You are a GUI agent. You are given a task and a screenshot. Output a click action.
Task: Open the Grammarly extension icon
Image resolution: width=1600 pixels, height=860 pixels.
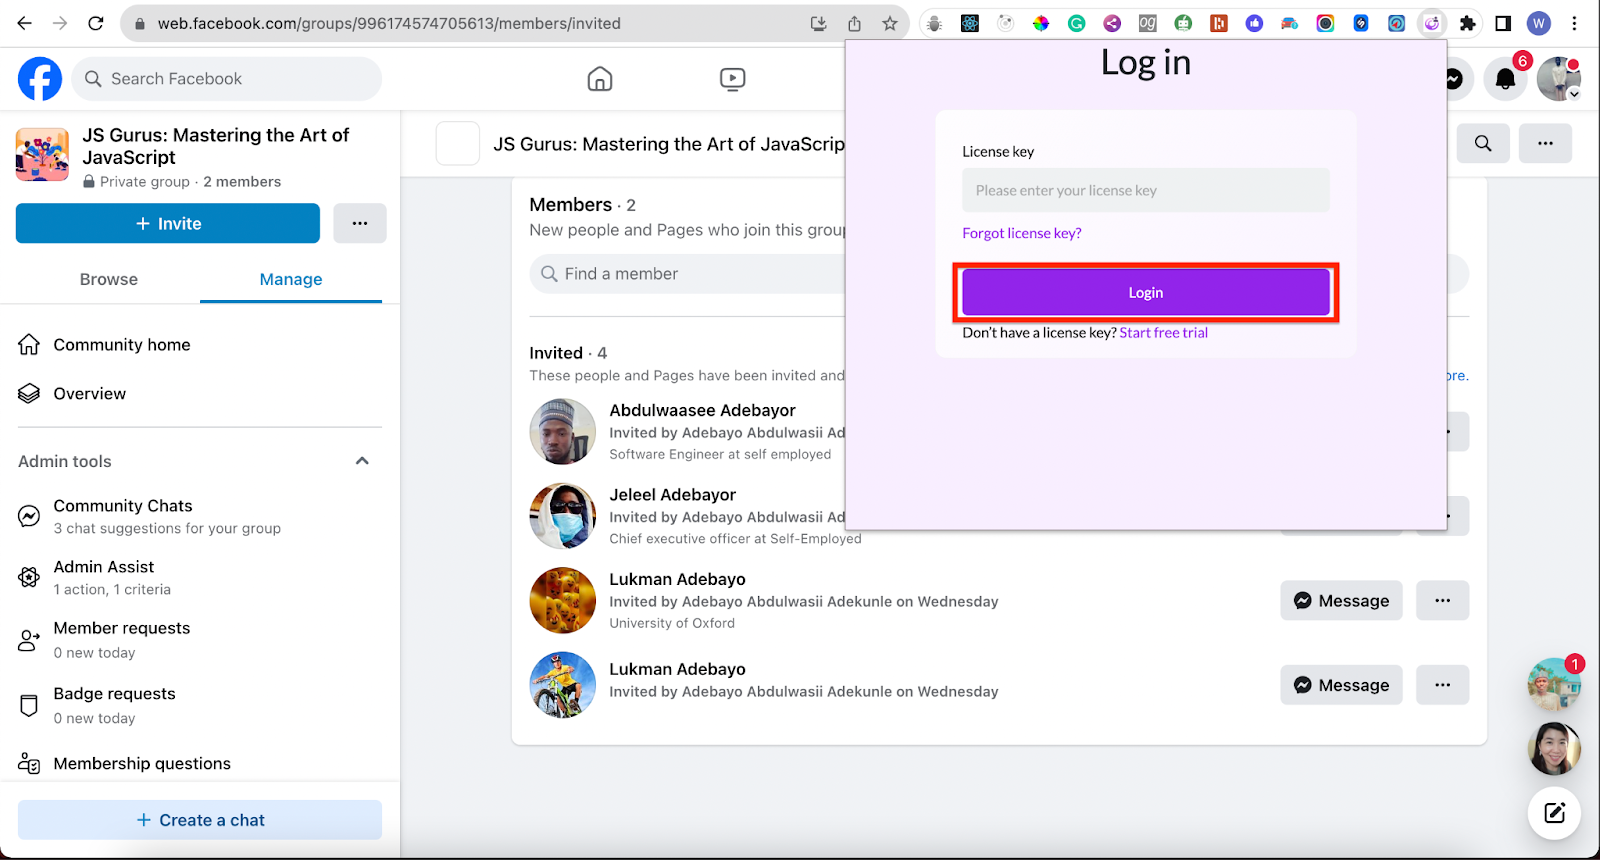pos(1077,23)
